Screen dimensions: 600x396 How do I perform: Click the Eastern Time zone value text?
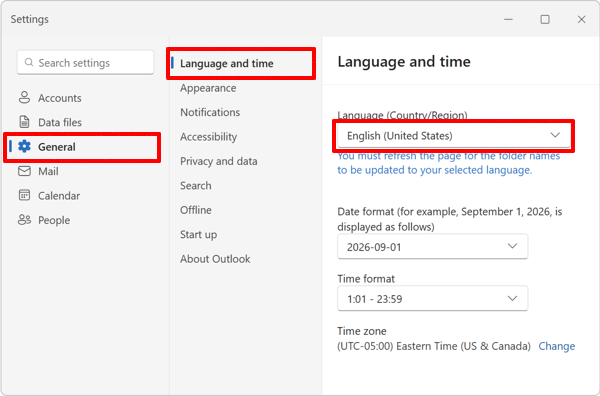(434, 346)
